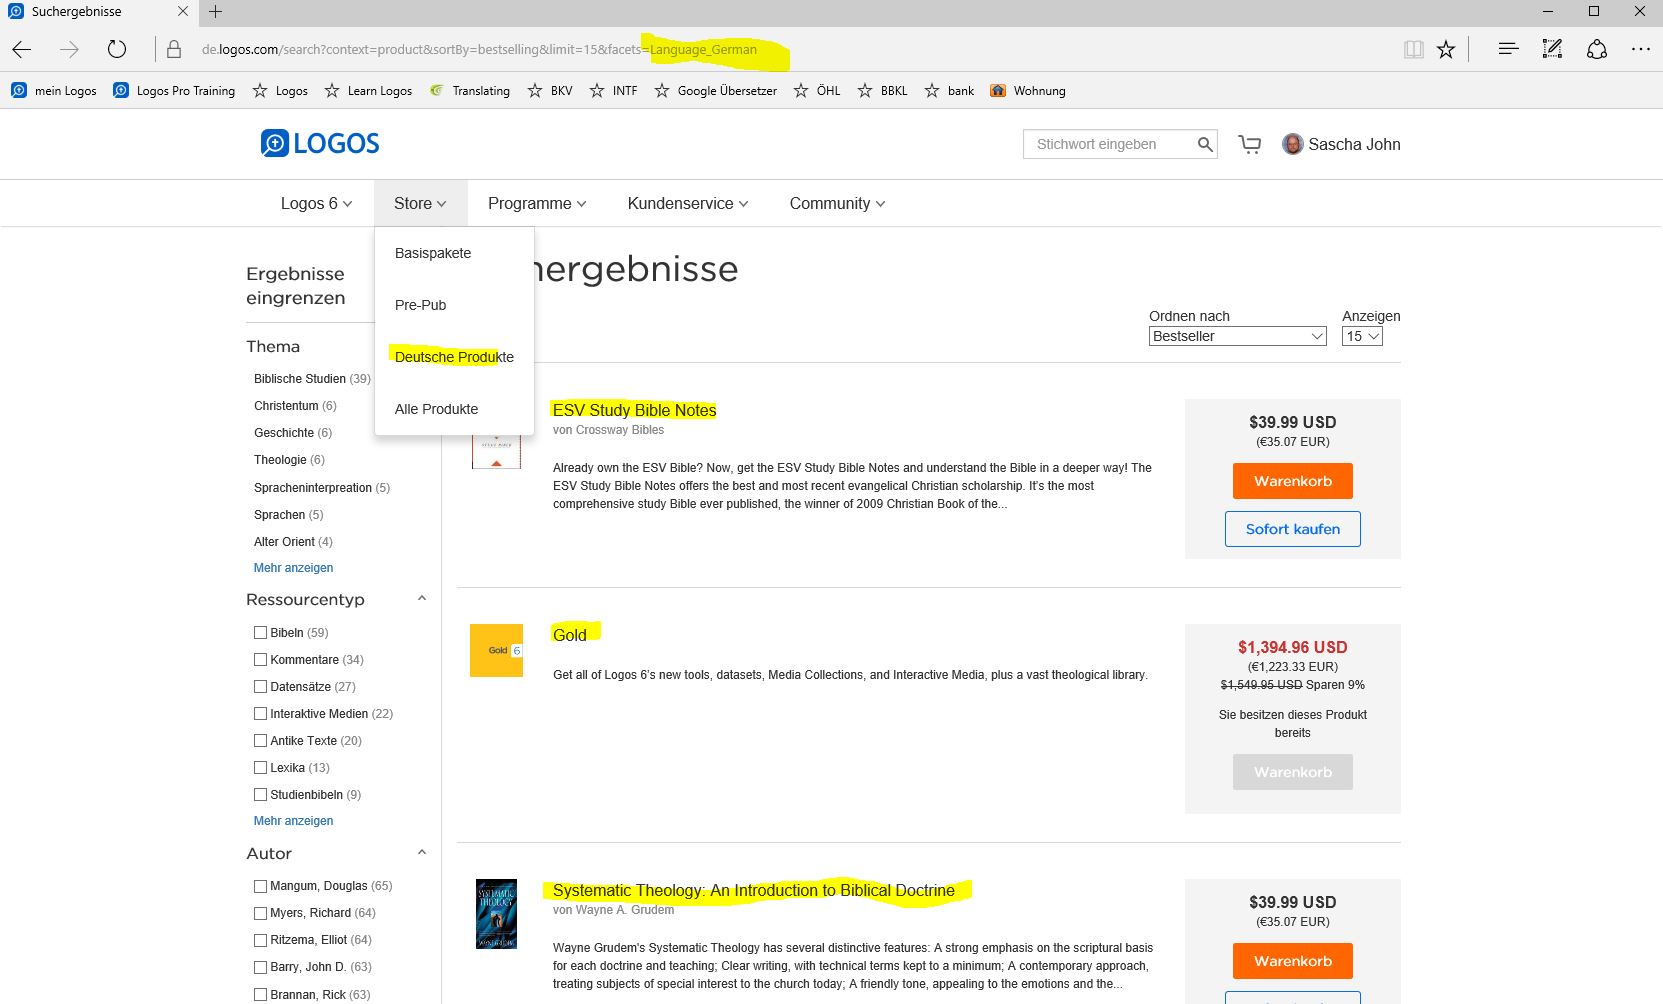Click Sofort kaufen for ESV Study Bible Notes
The height and width of the screenshot is (1004, 1663).
coord(1292,529)
